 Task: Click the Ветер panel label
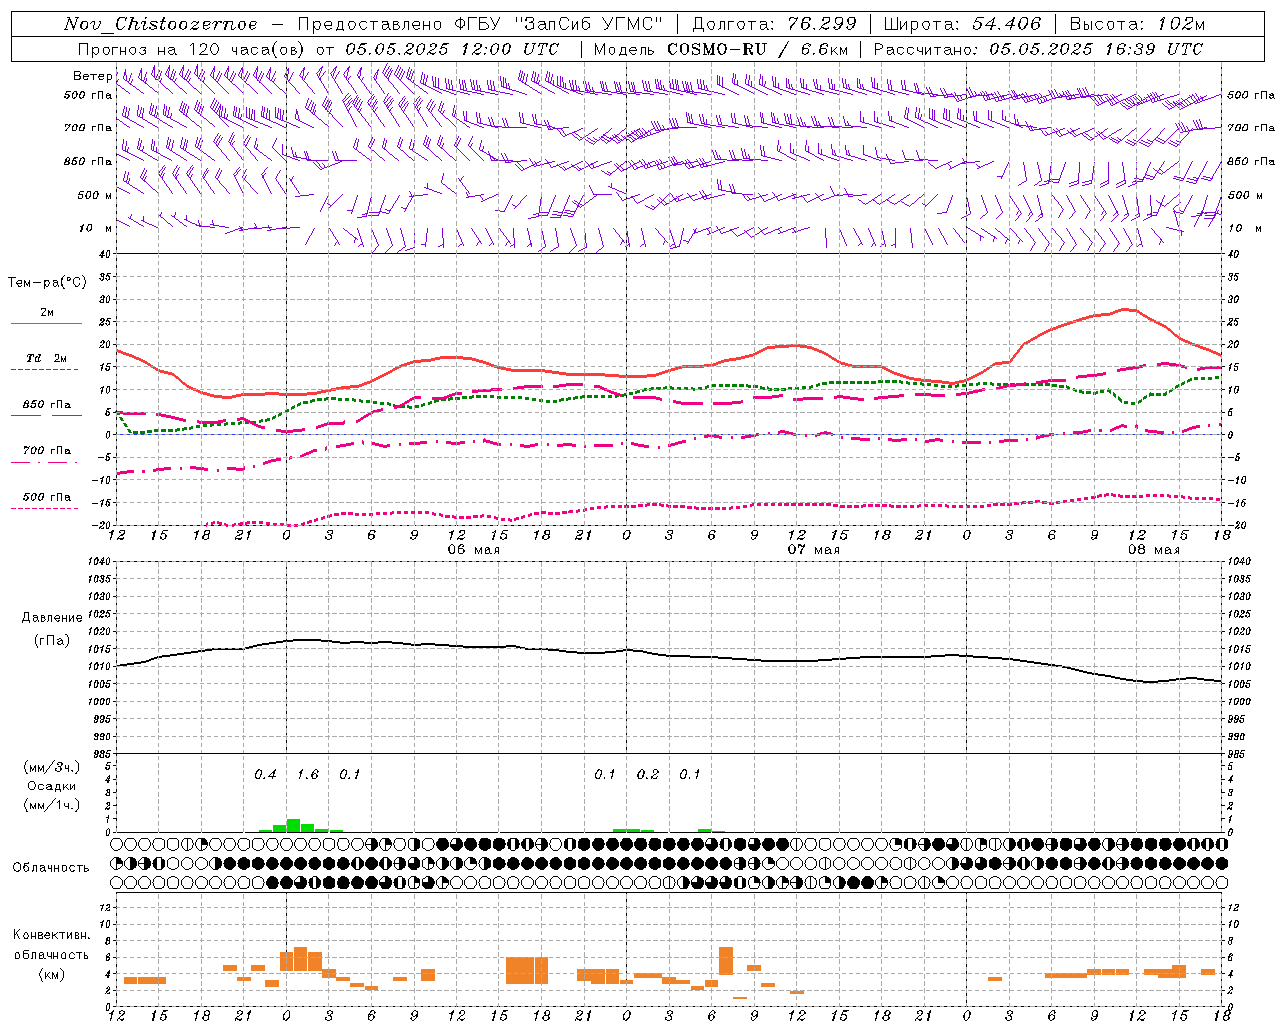(x=92, y=76)
